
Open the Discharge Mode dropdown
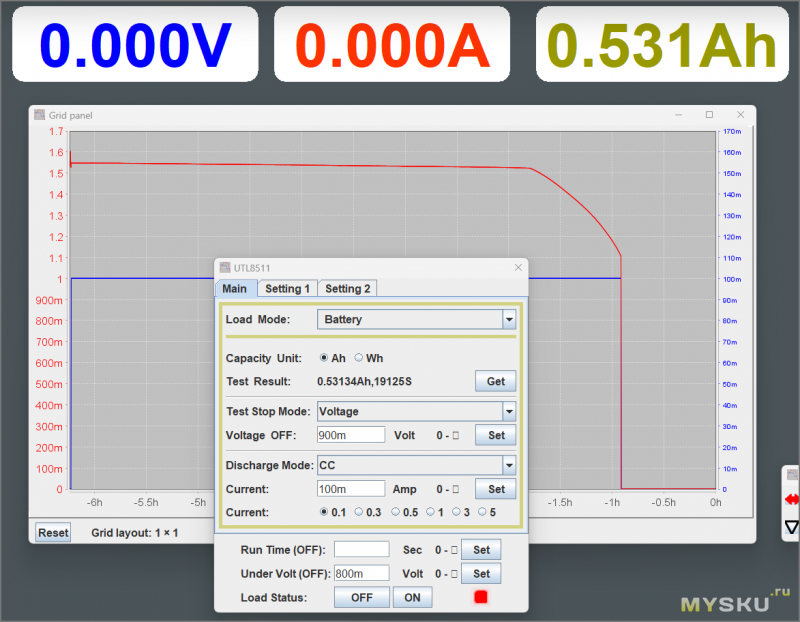click(x=509, y=465)
